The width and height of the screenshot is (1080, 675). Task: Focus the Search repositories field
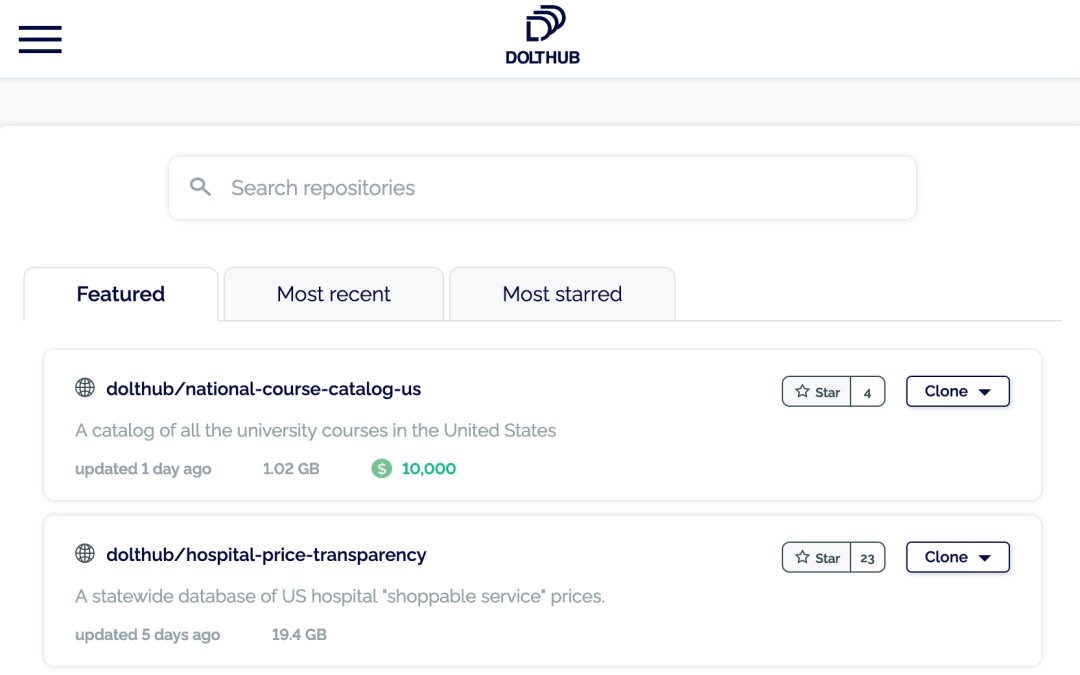pos(560,188)
